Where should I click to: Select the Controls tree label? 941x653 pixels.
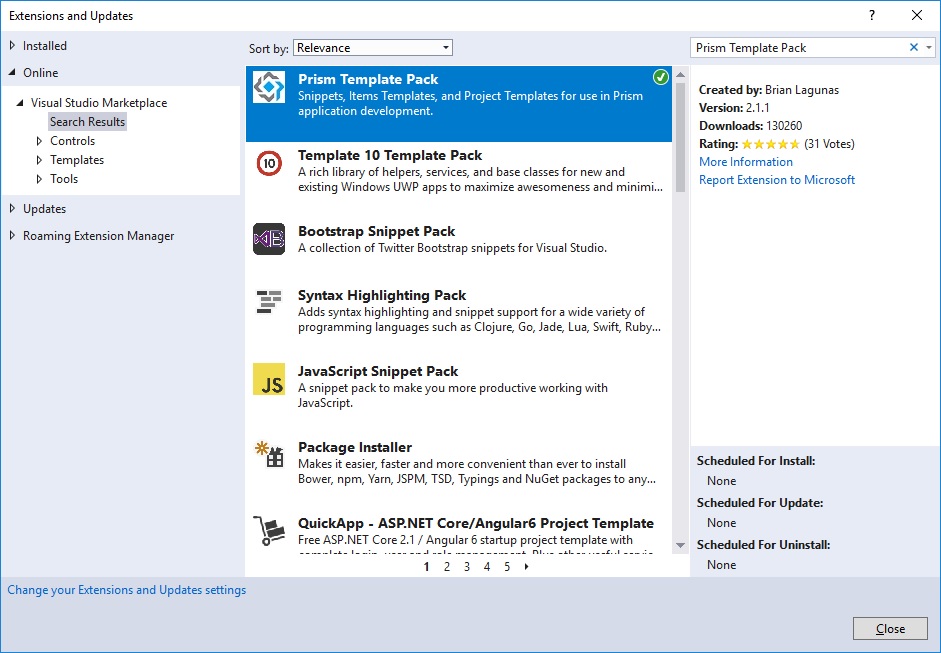coord(73,141)
